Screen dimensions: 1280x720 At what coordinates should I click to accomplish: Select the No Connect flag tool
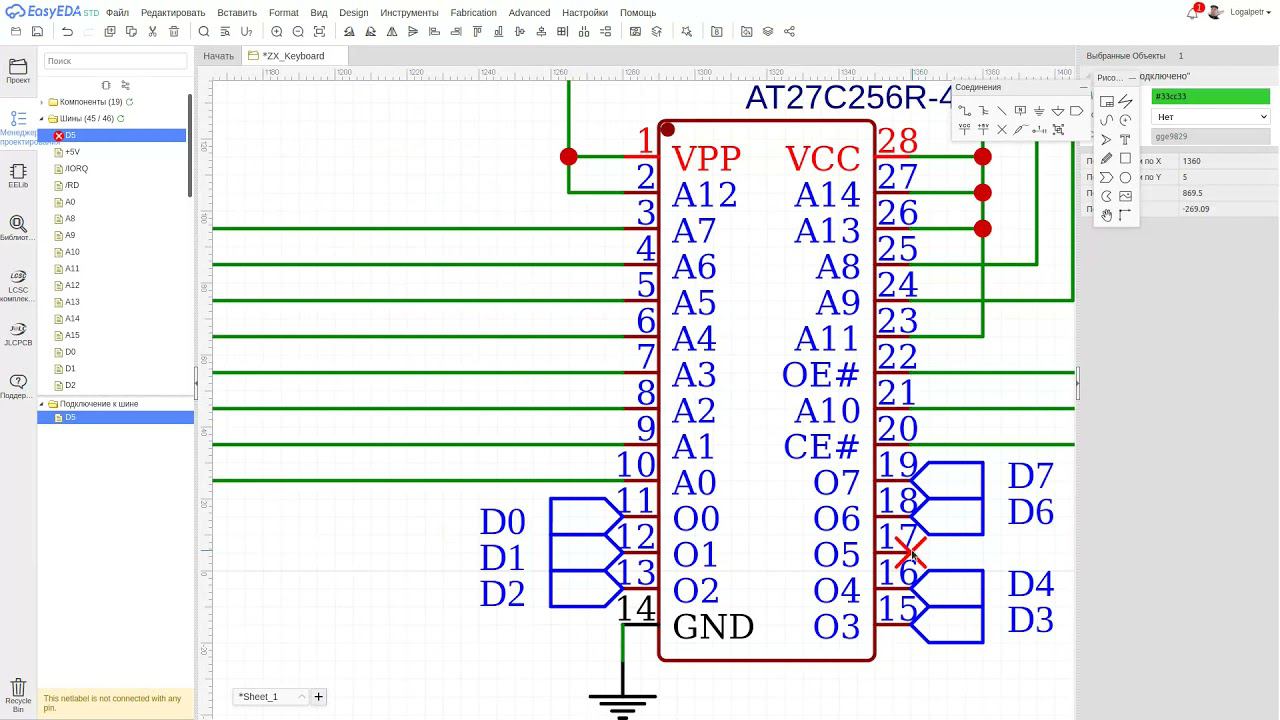pyautogui.click(x=1002, y=130)
